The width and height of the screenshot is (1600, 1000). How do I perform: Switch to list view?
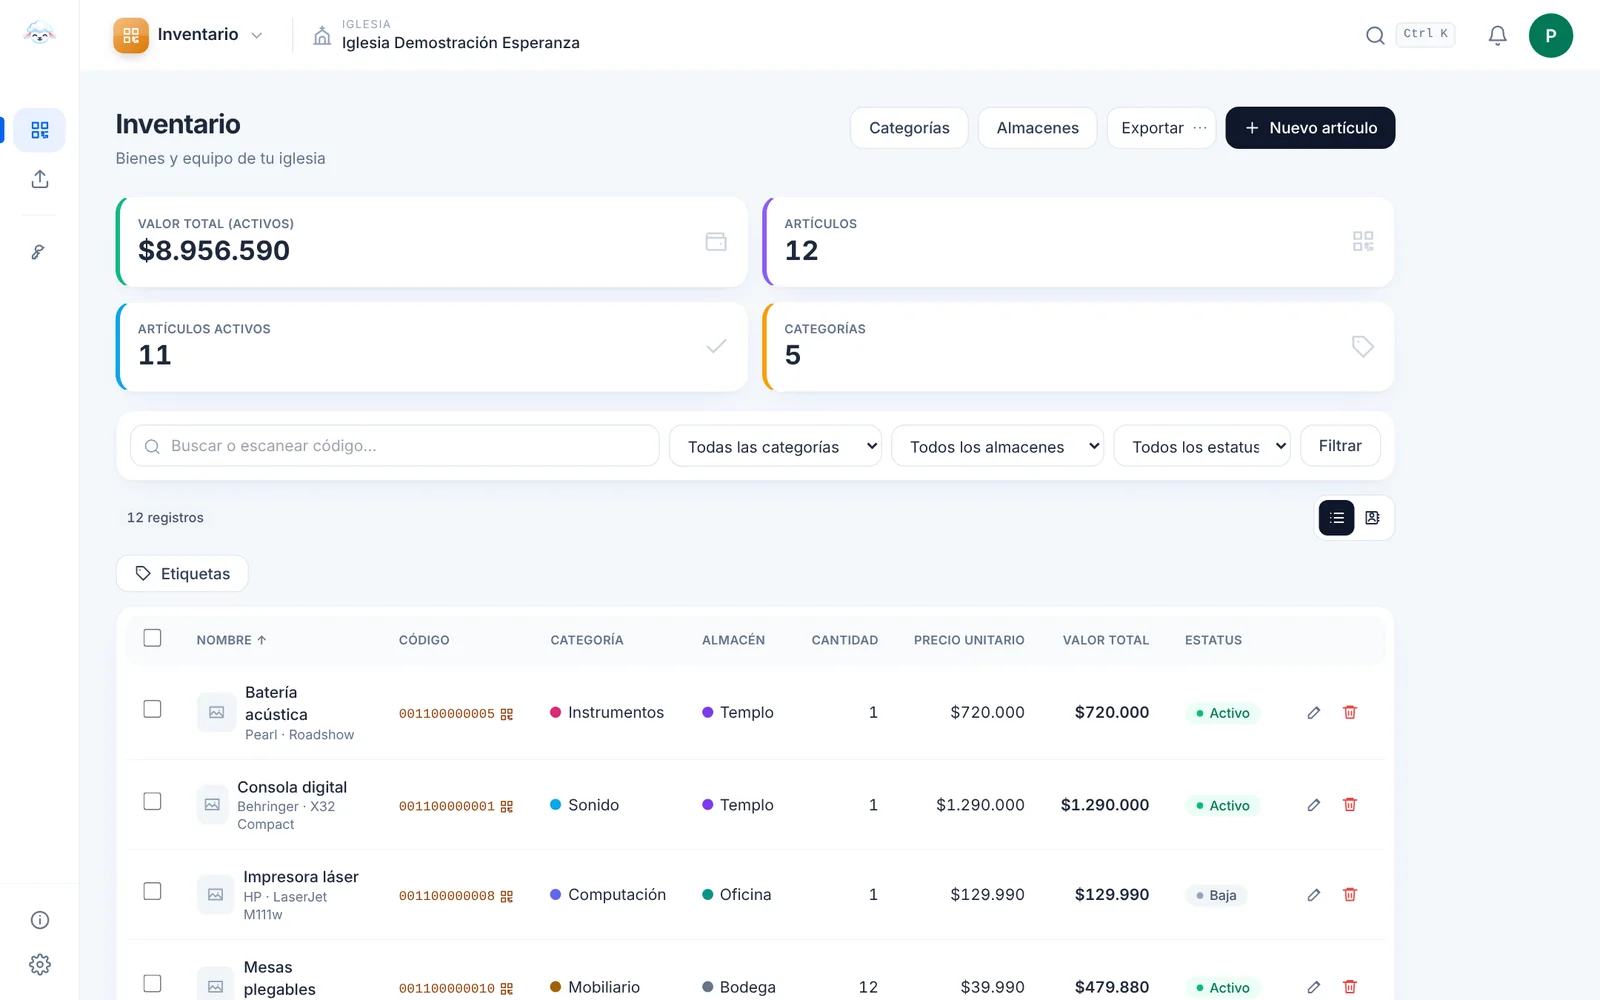[1336, 518]
